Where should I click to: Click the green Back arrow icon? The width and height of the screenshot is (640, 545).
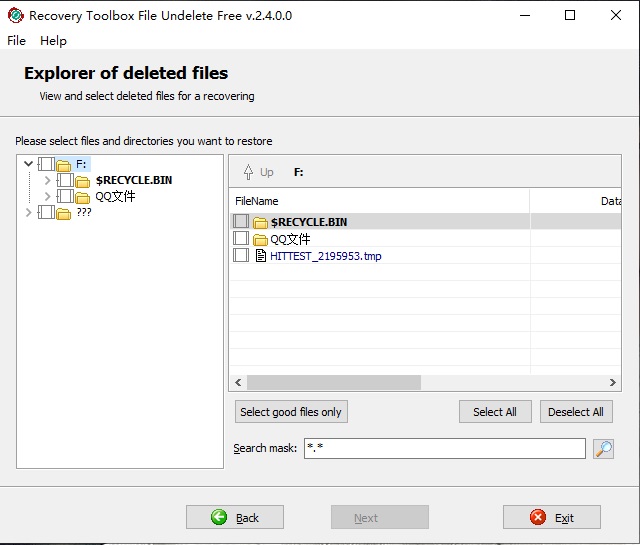219,517
